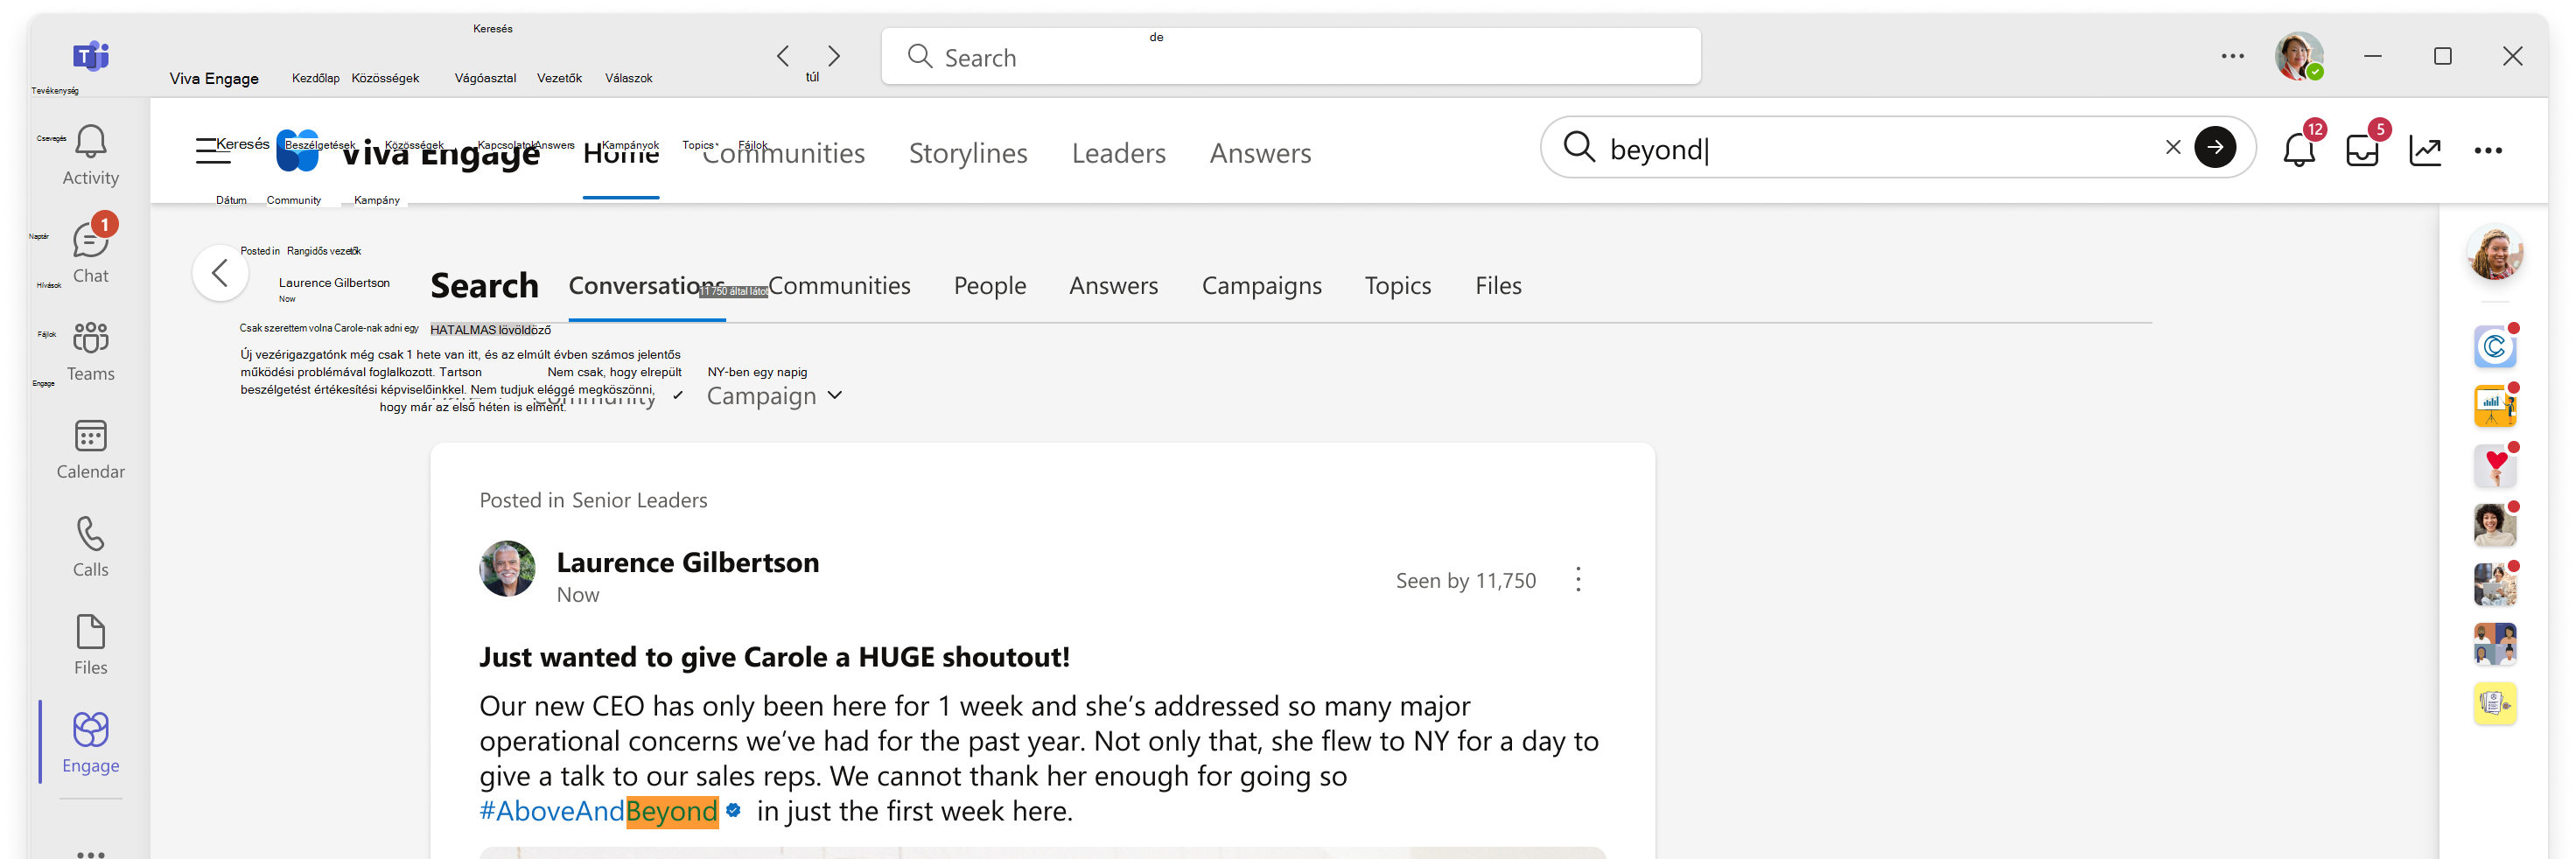Click the Laurence Gilbertson author name
This screenshot has width=2576, height=859.
[x=687, y=563]
